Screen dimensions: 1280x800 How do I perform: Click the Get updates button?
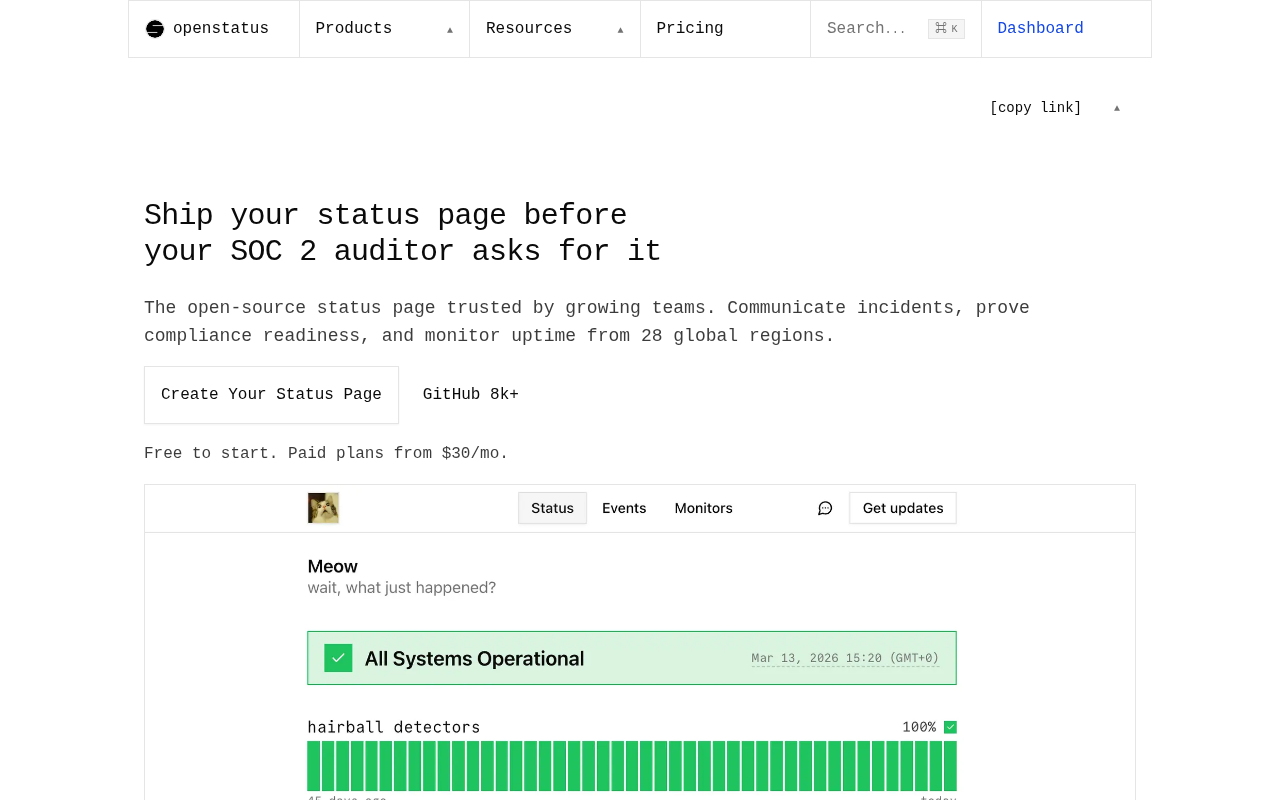click(x=903, y=508)
